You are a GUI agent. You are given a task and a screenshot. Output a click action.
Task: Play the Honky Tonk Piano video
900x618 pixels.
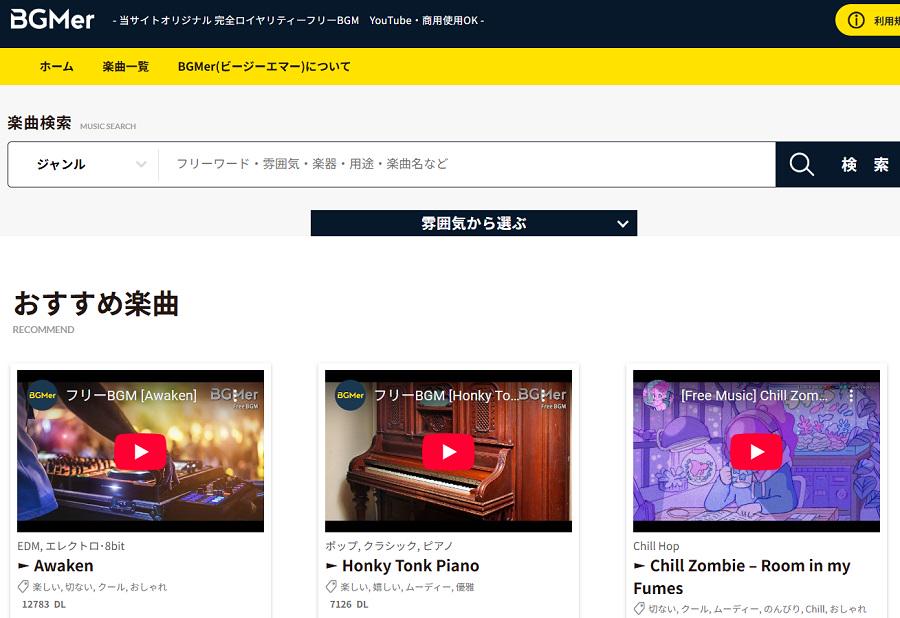(448, 450)
